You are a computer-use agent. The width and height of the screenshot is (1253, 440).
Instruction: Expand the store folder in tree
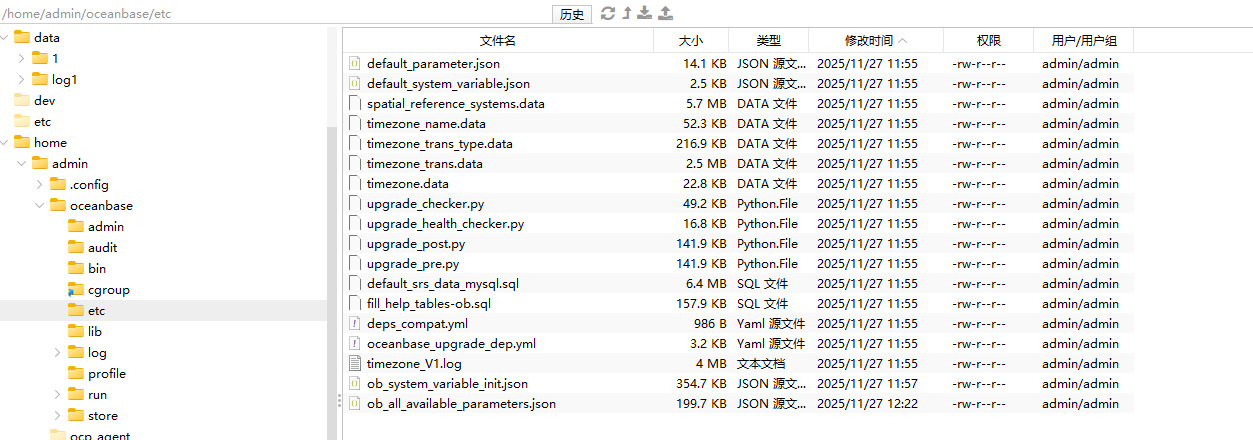coord(57,416)
